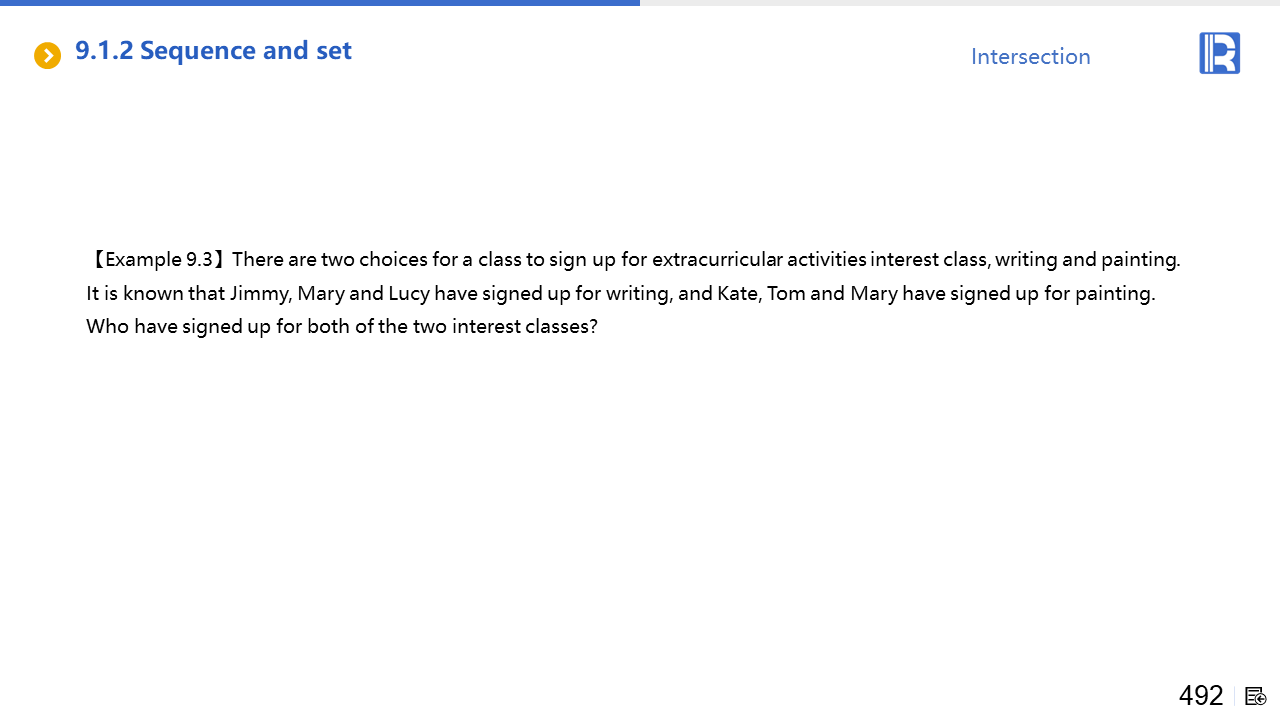The image size is (1280, 720).
Task: Click the unfilled grey portion of progress bar
Action: (960, 3)
